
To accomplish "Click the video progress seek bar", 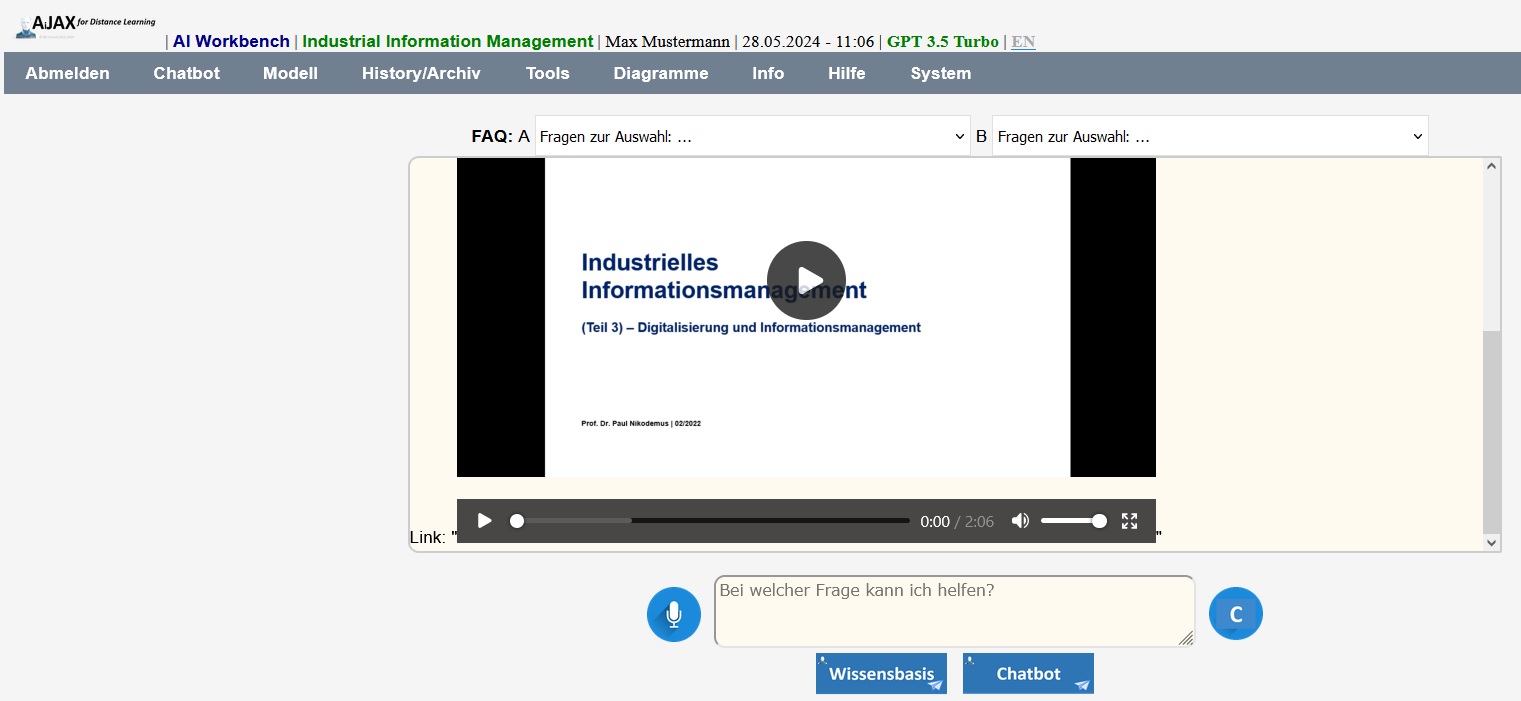I will (x=712, y=521).
